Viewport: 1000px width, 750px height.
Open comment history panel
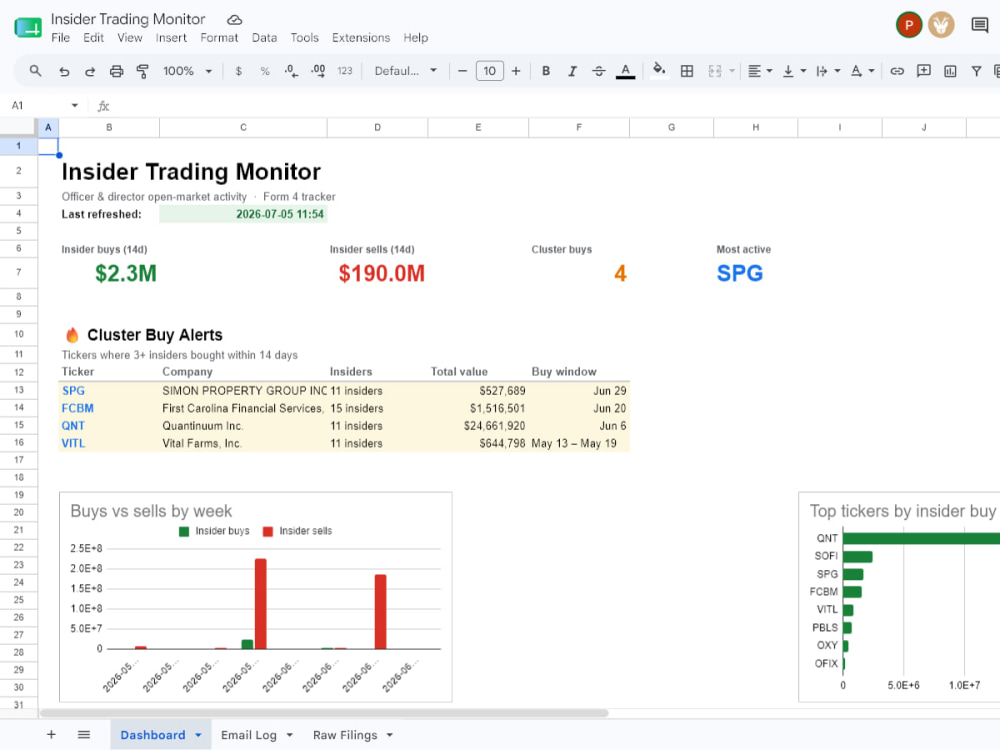[980, 26]
